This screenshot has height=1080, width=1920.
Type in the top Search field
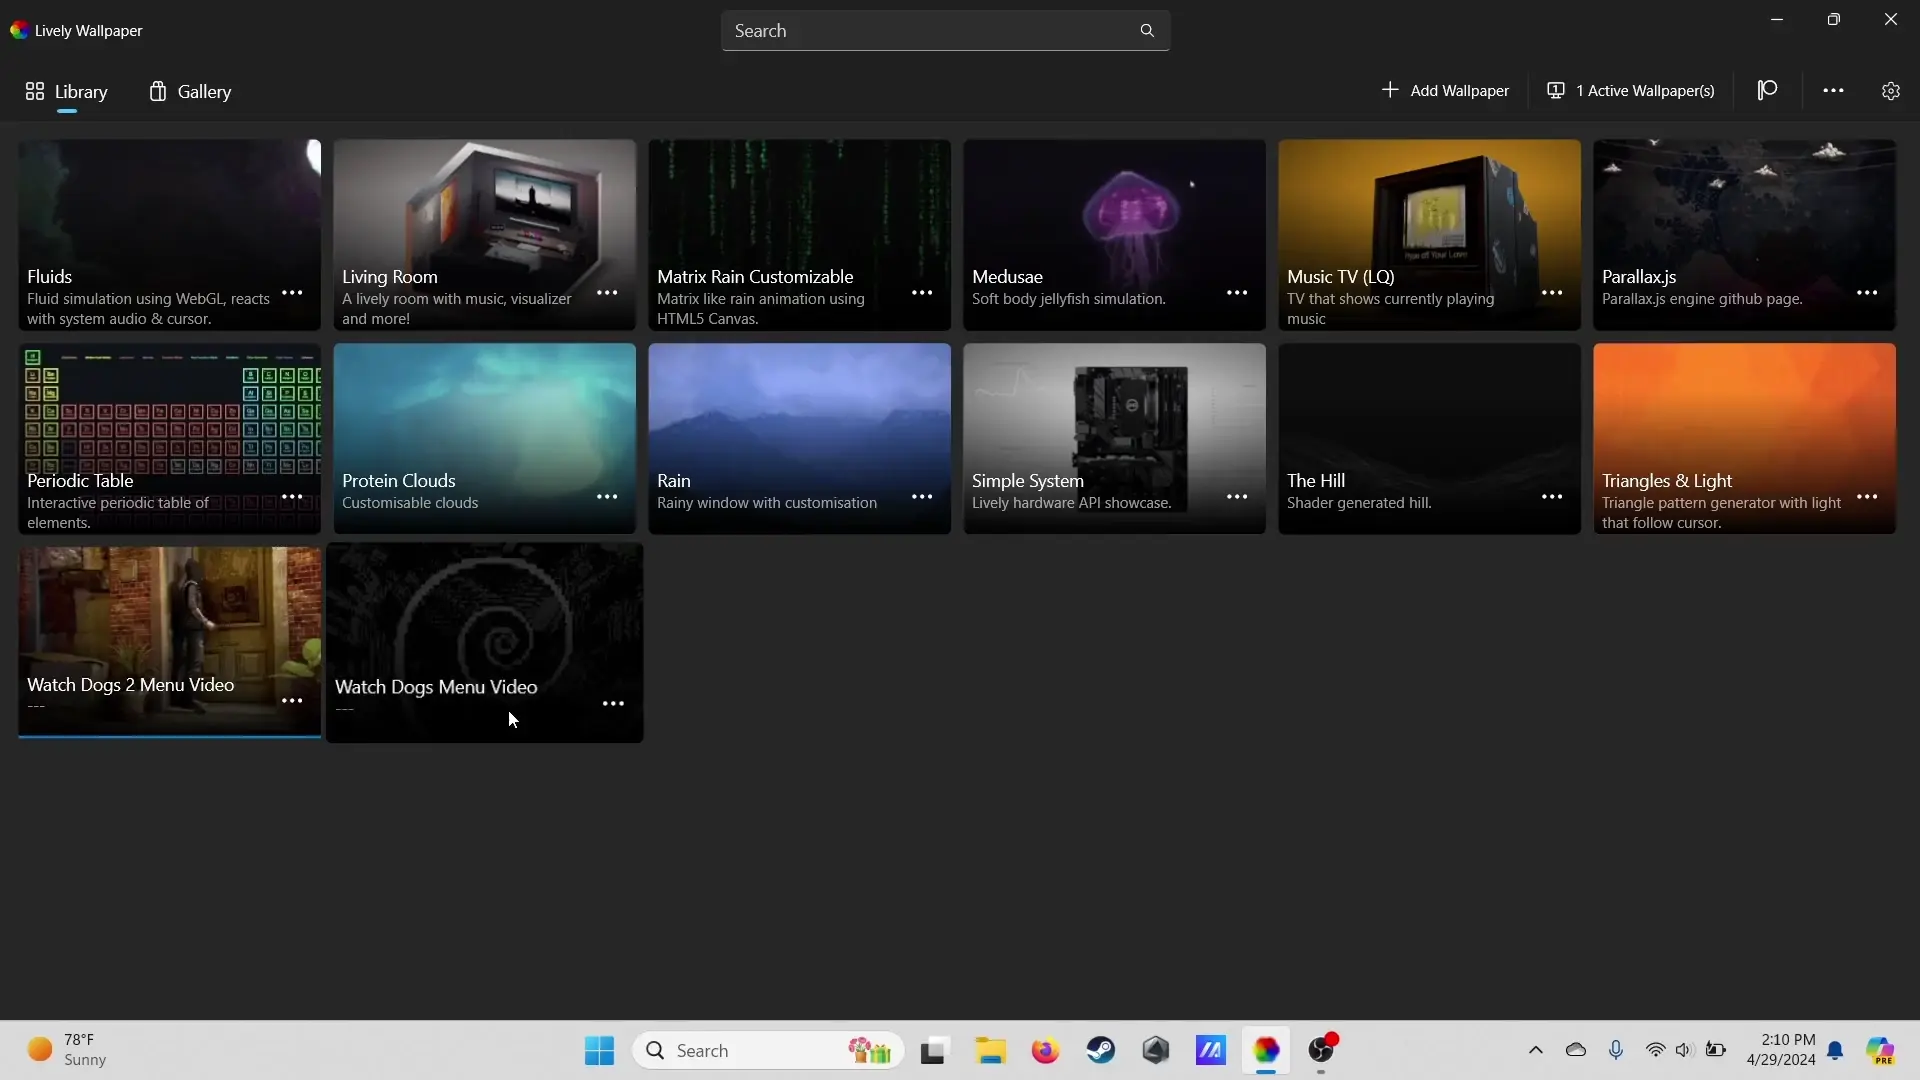pos(930,31)
